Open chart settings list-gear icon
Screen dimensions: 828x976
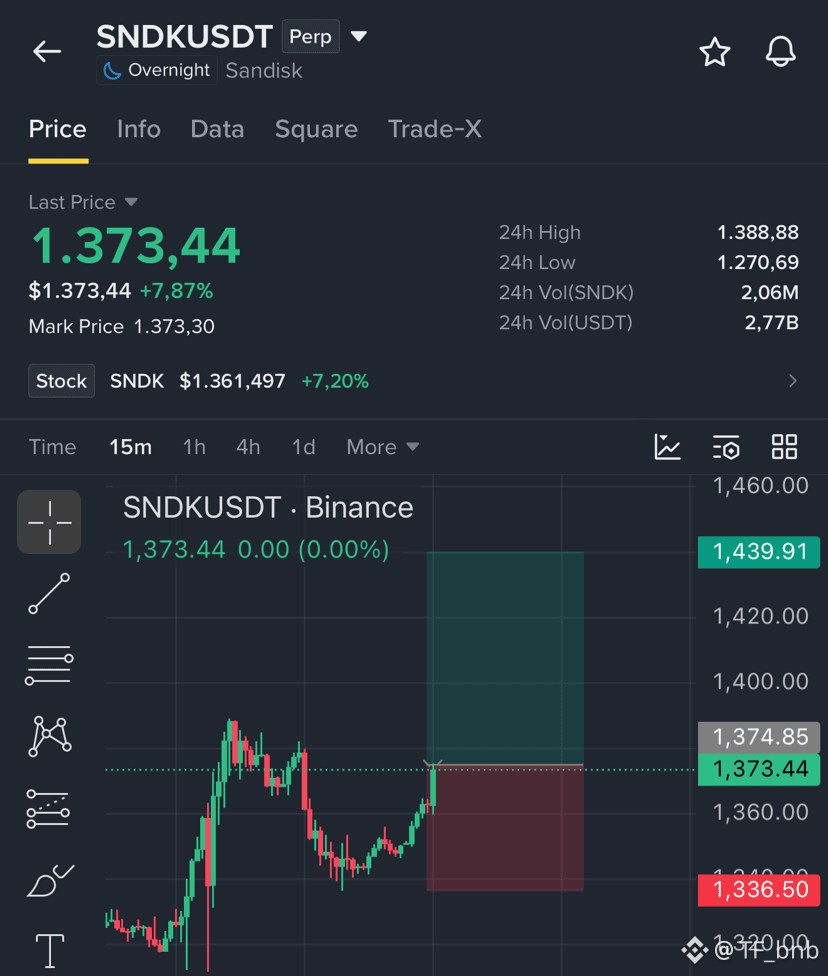726,447
